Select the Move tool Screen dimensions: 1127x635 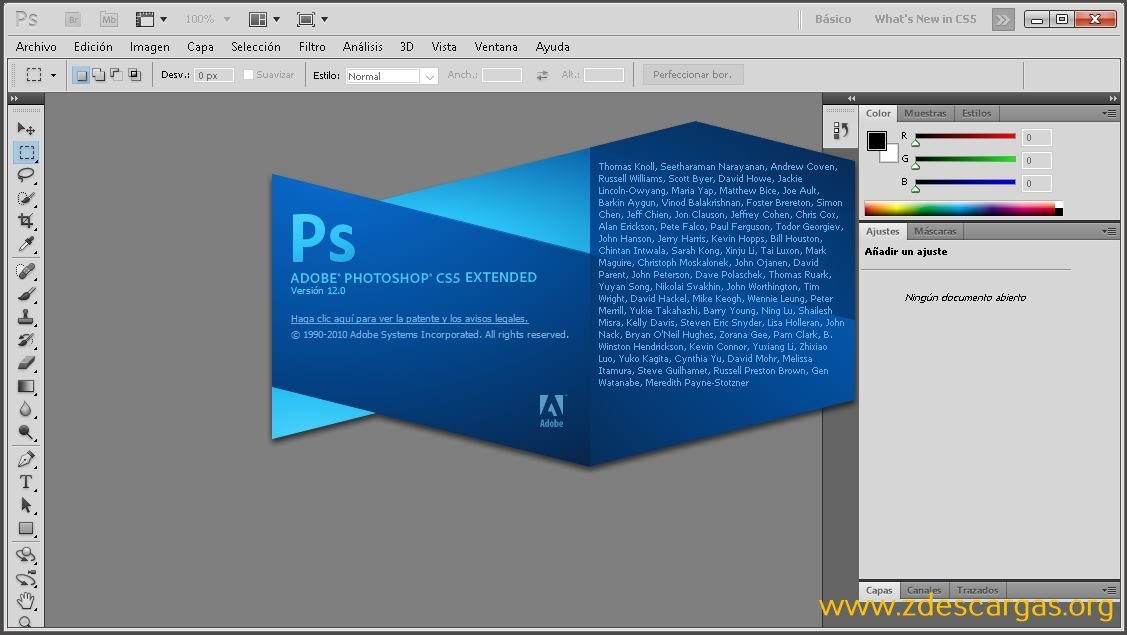point(26,129)
